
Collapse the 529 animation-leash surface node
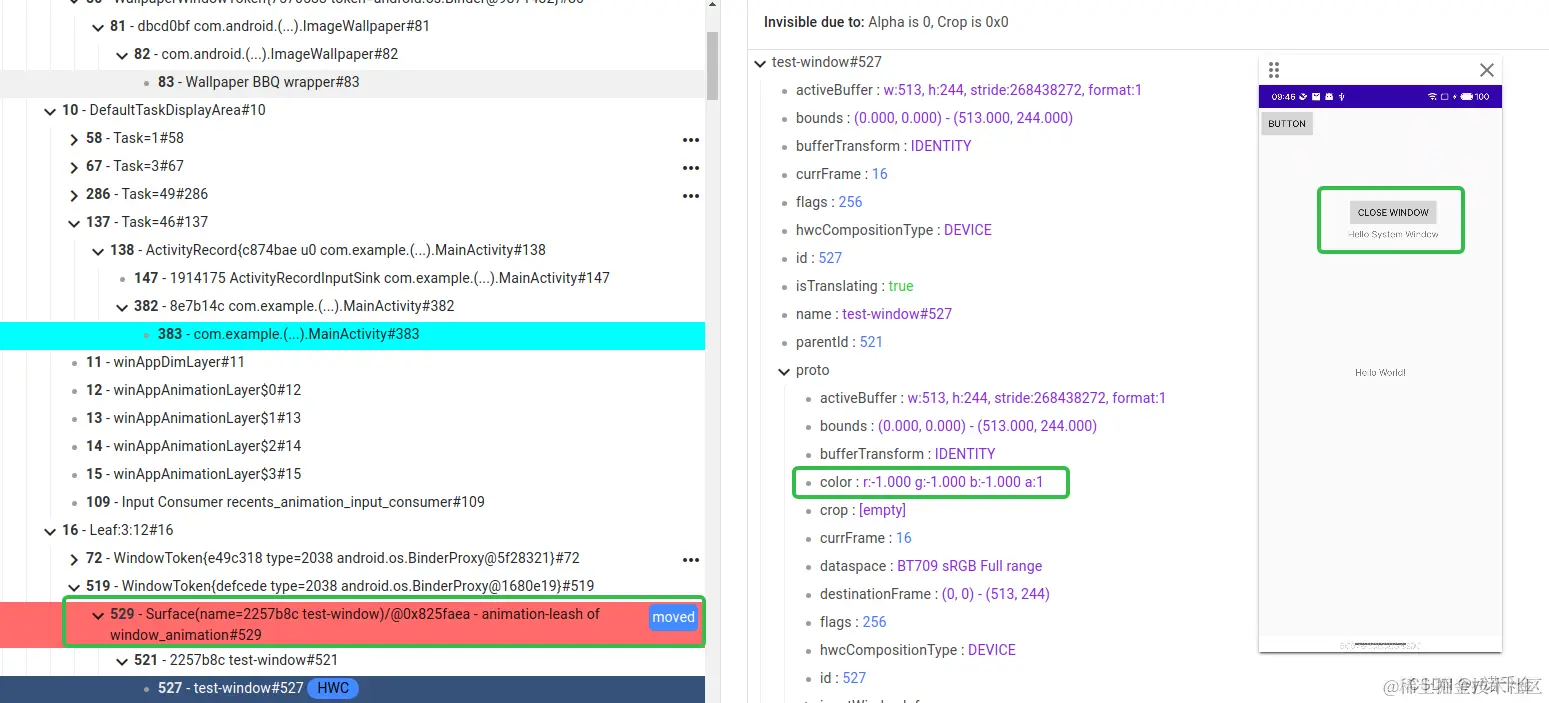click(x=98, y=615)
